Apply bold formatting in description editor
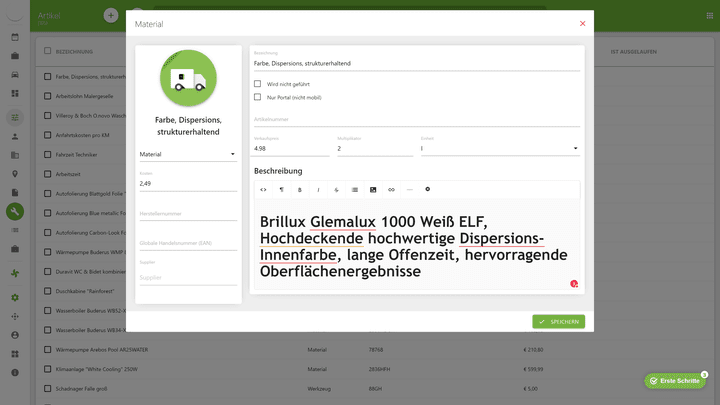720x405 pixels. pos(300,190)
